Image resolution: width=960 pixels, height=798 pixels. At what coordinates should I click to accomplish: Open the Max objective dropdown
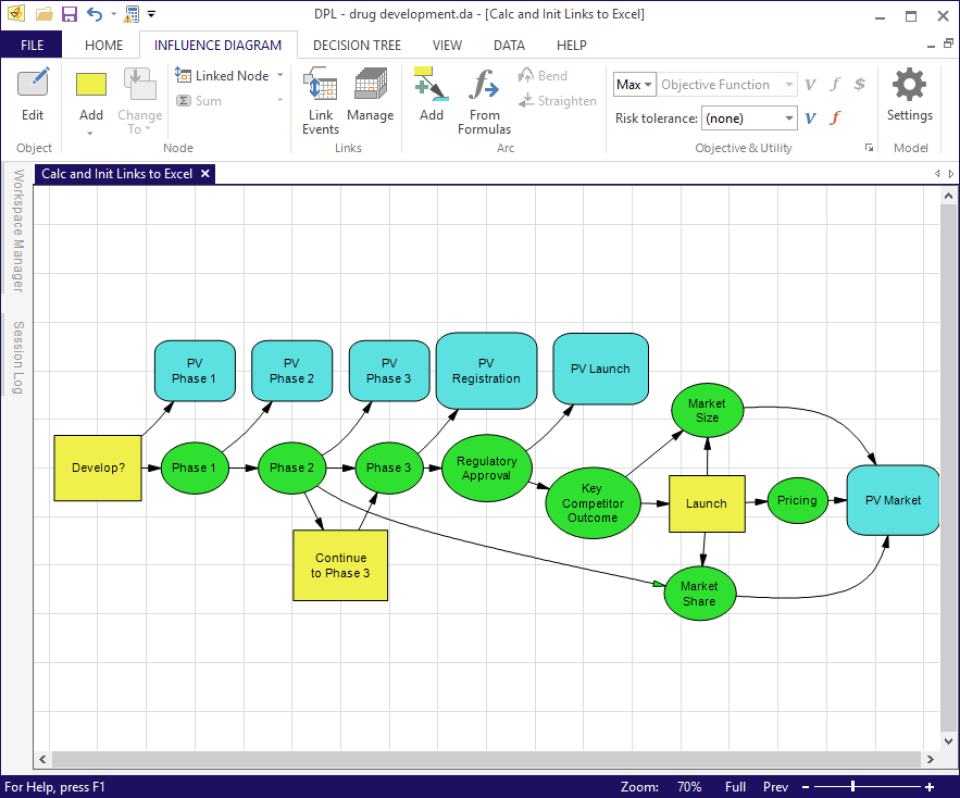tap(634, 85)
